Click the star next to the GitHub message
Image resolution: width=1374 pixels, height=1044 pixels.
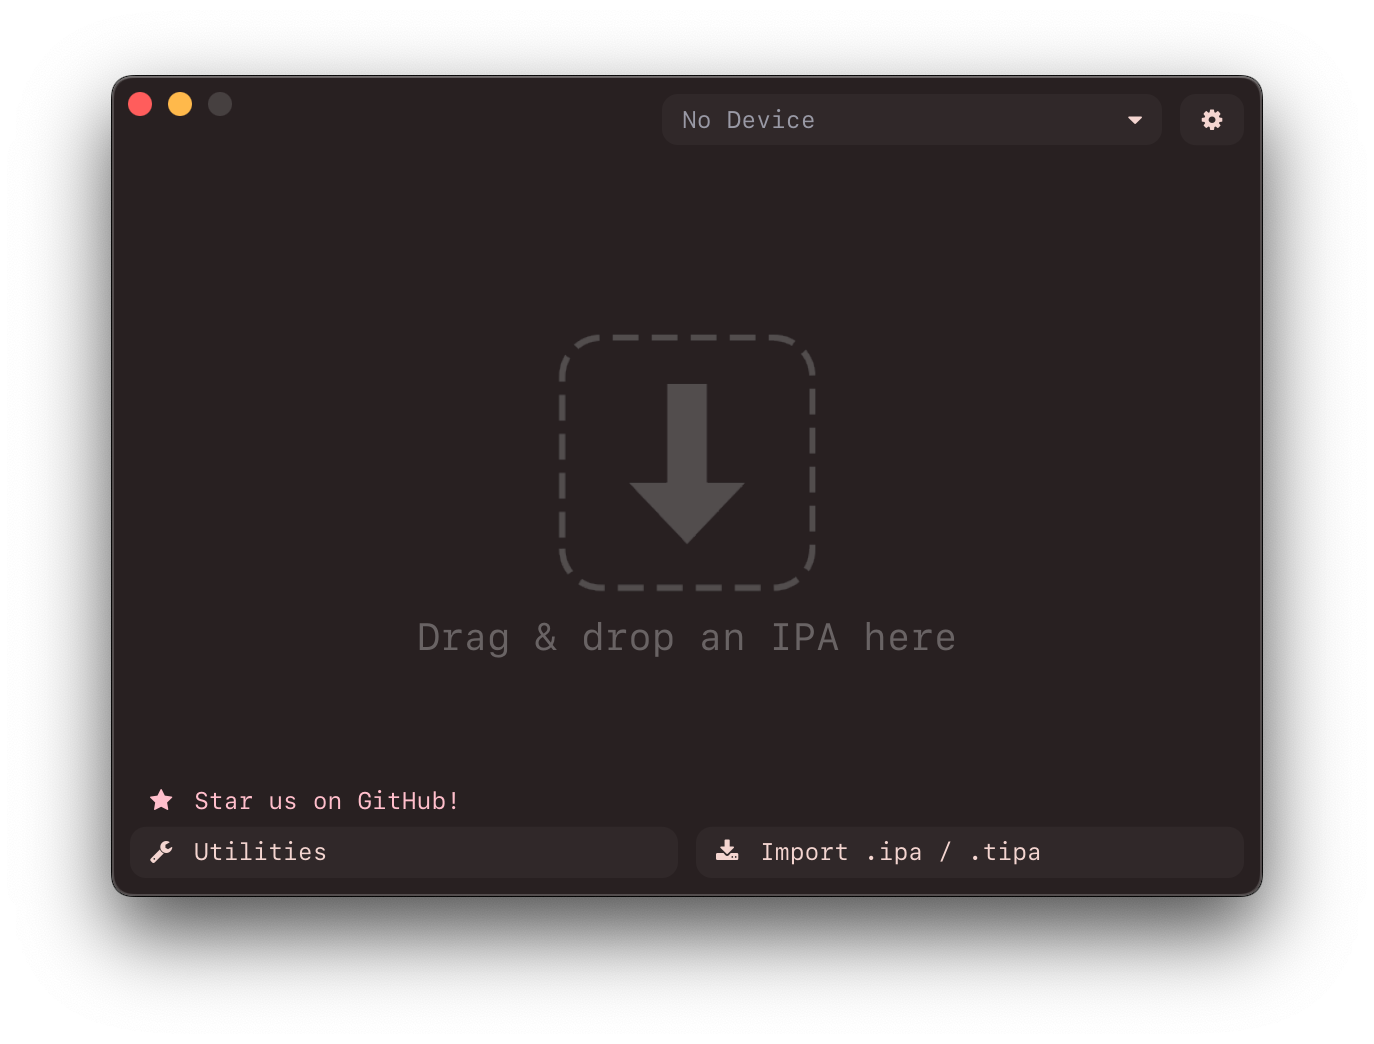[x=161, y=800]
